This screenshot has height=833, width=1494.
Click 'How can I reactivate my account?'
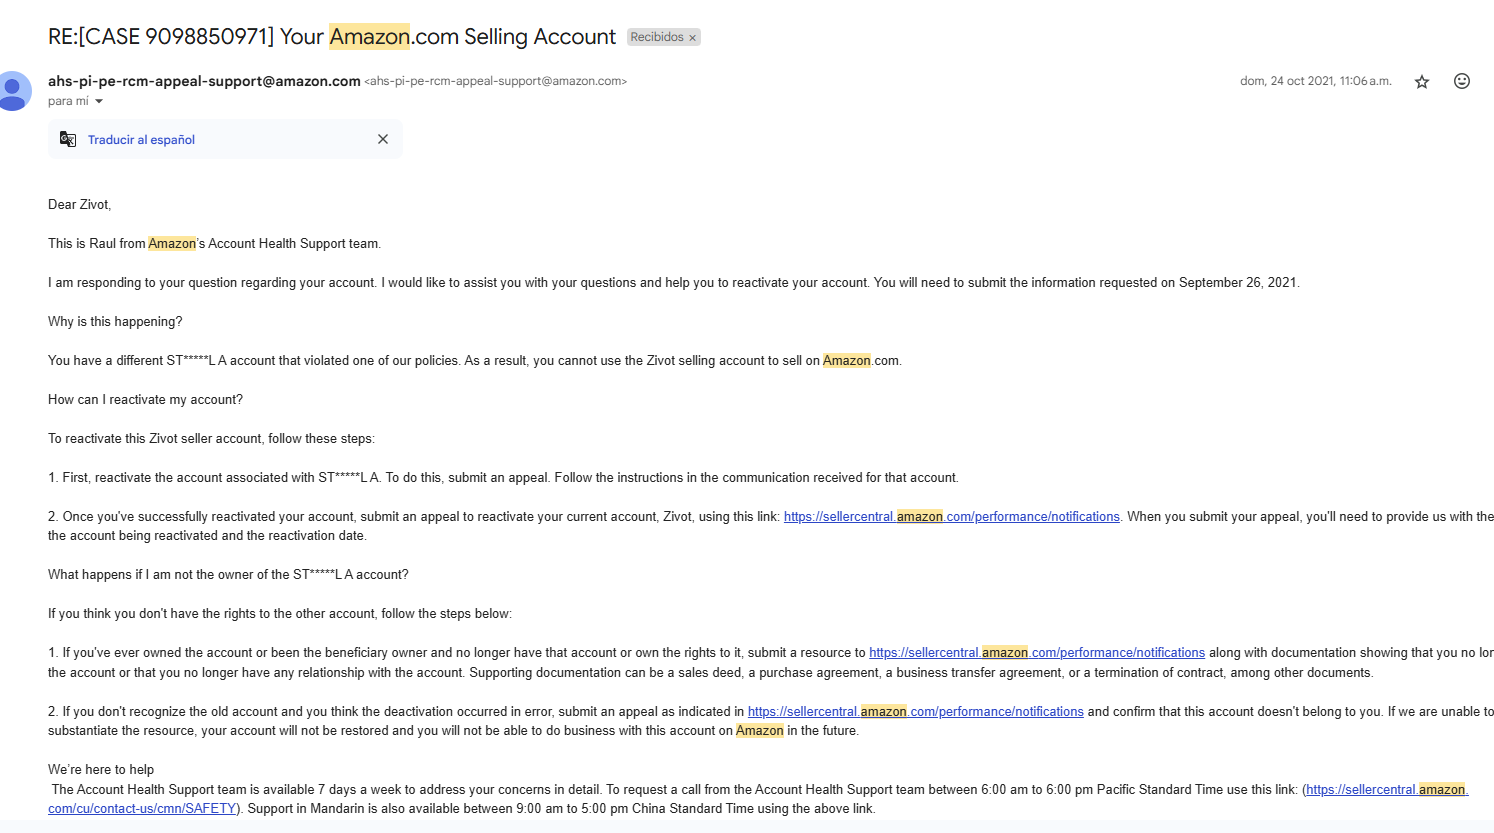pyautogui.click(x=146, y=400)
